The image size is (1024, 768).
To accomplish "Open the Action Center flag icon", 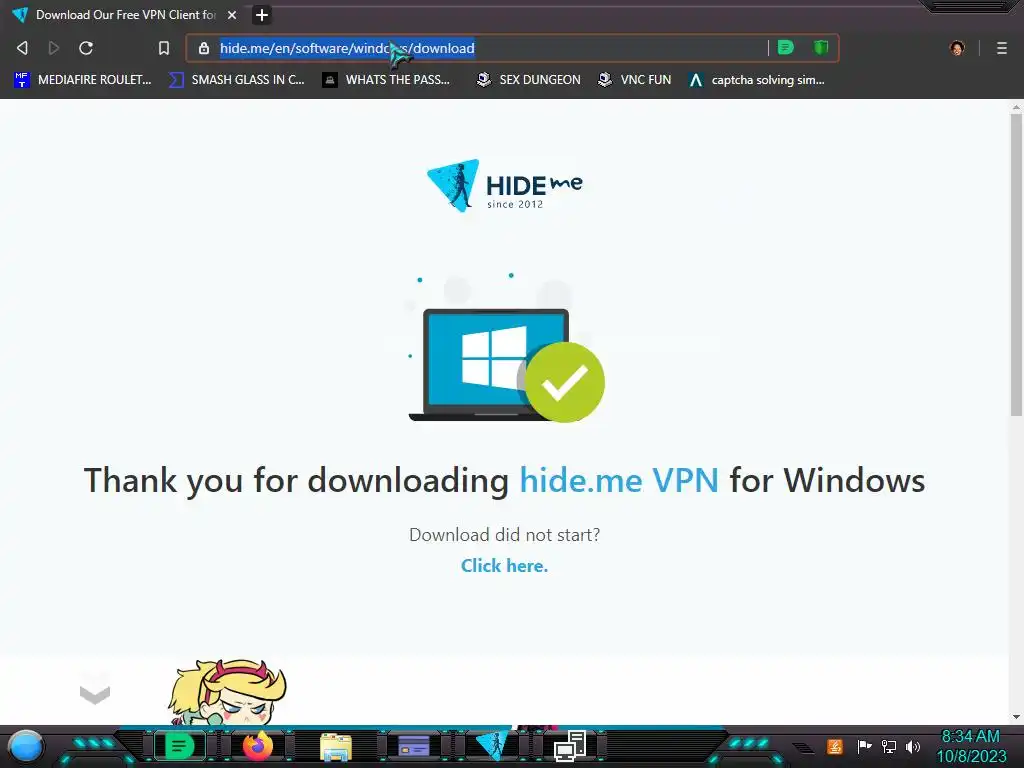I will (864, 746).
